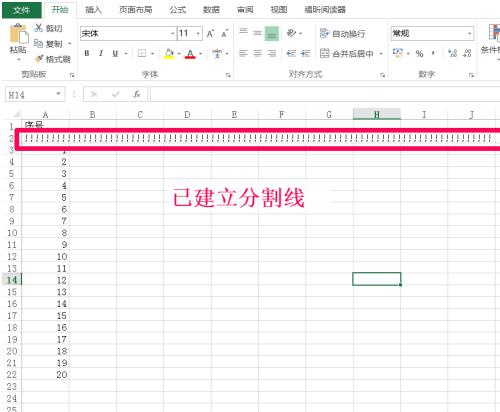The width and height of the screenshot is (500, 412).
Task: Select row 14 header
Action: point(12,279)
